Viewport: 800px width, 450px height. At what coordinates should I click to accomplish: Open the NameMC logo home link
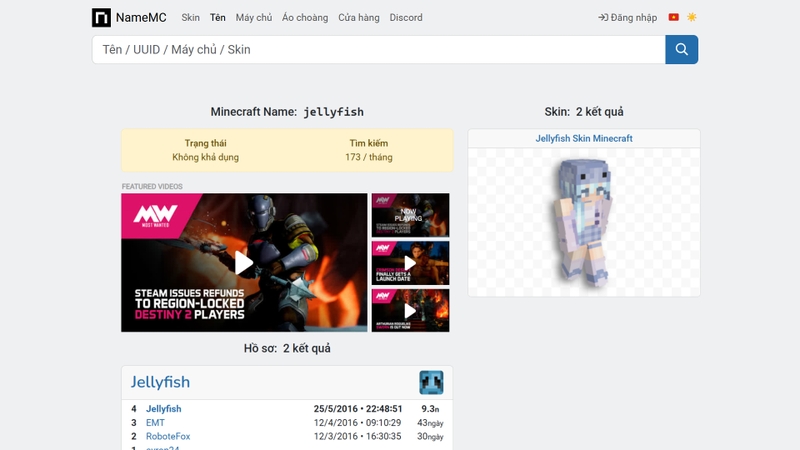(x=129, y=17)
